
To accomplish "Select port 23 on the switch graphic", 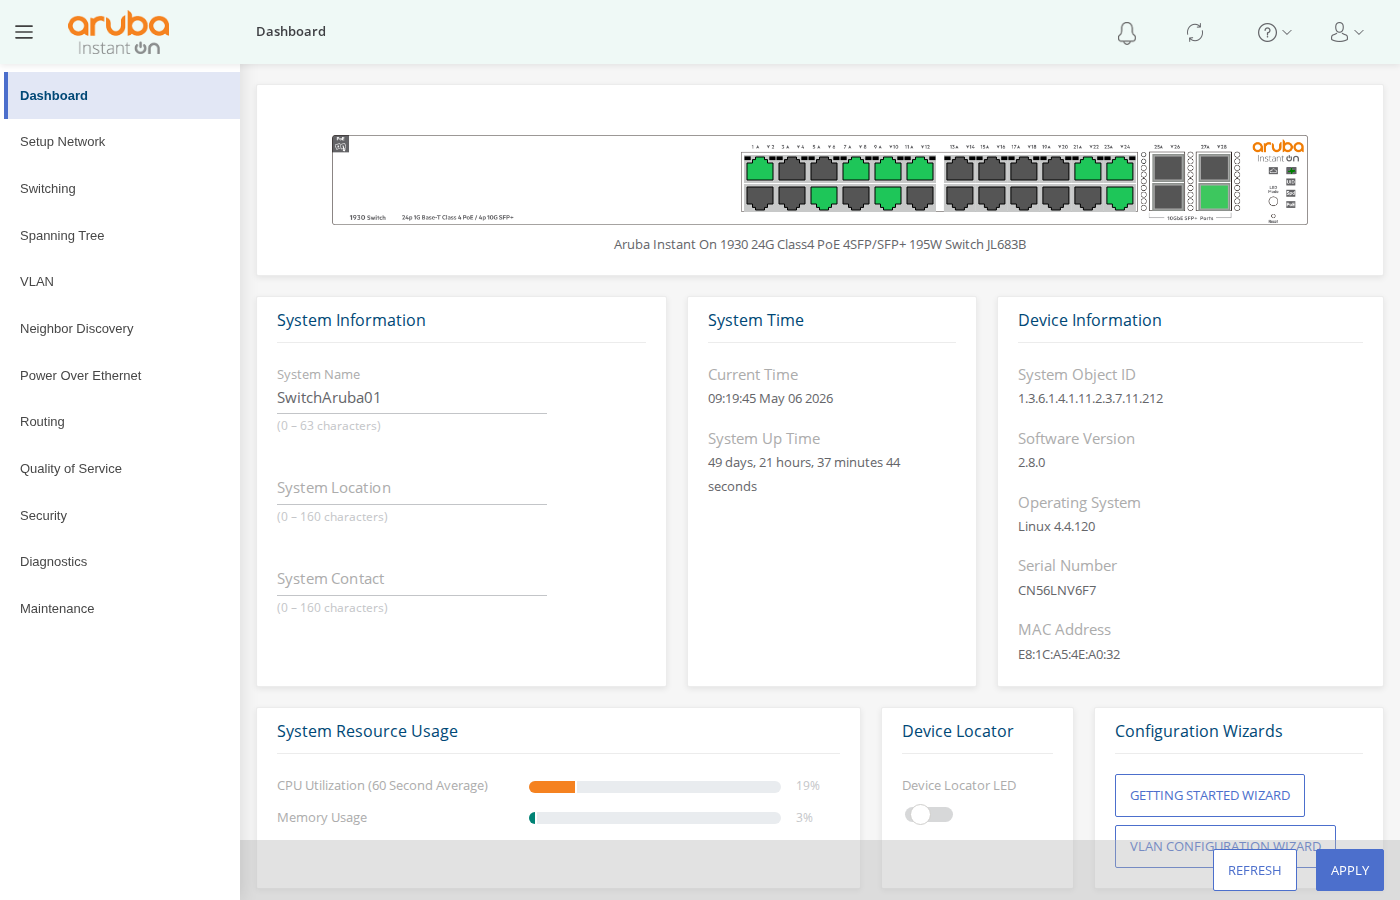I will tap(1120, 168).
